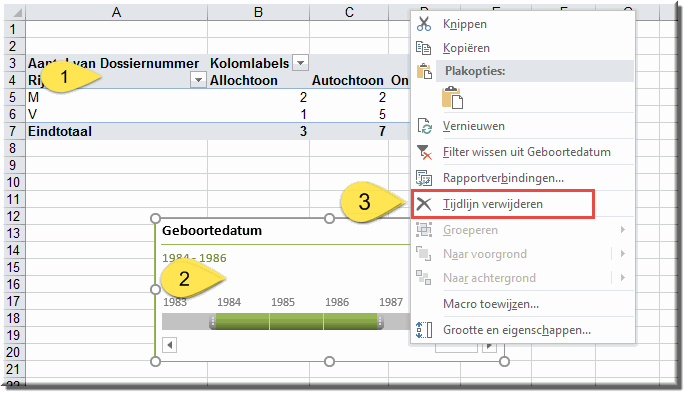Image resolution: width=687 pixels, height=395 pixels.
Task: Click the scissors Knippen icon
Action: pyautogui.click(x=424, y=24)
